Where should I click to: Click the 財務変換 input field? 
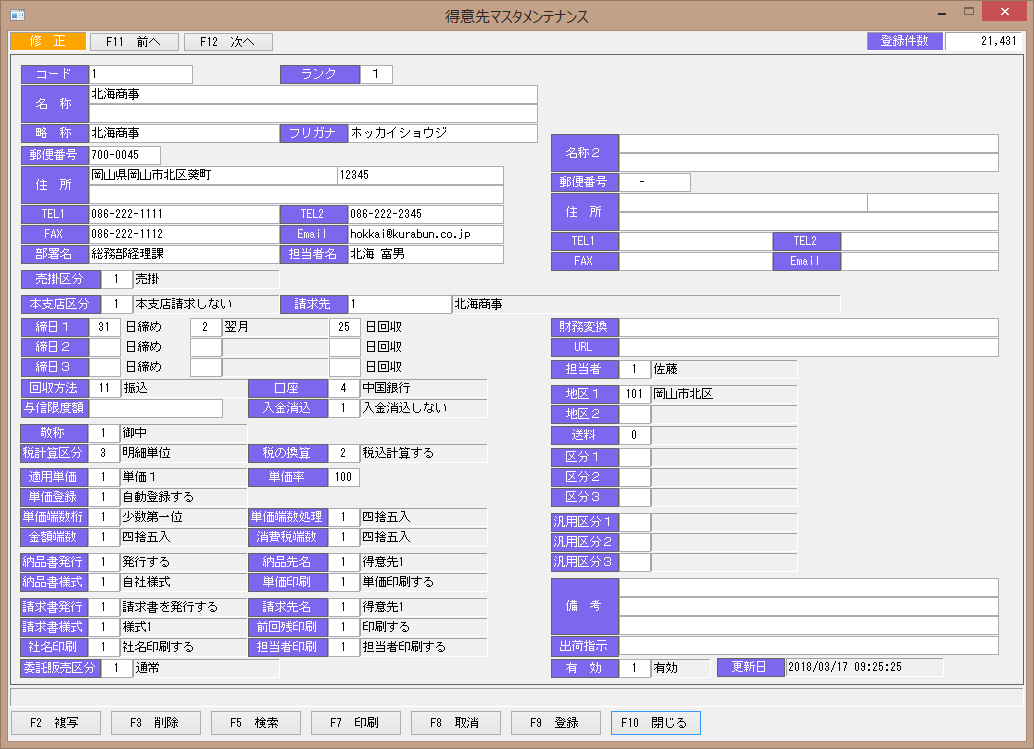coord(808,327)
